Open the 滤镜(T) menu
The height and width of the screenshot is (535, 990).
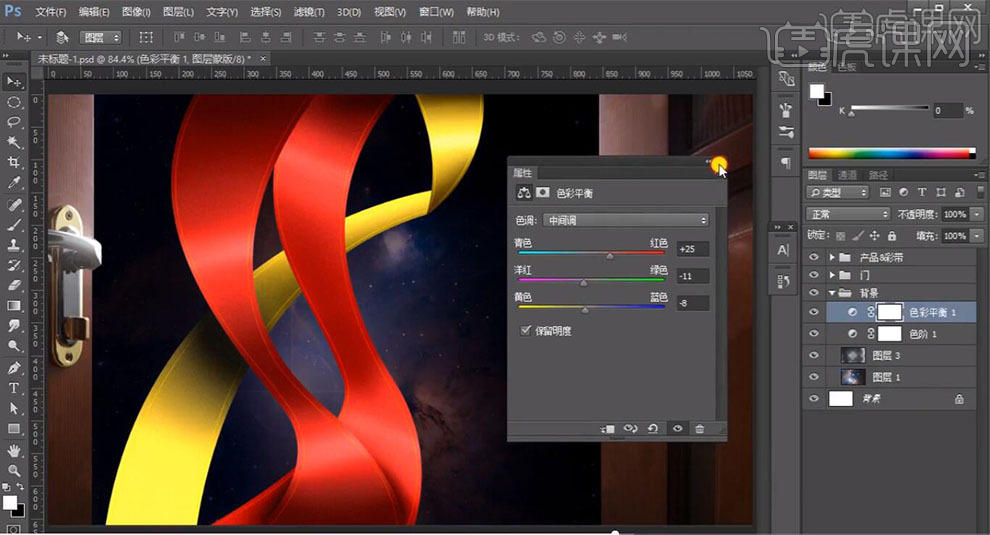(x=309, y=12)
